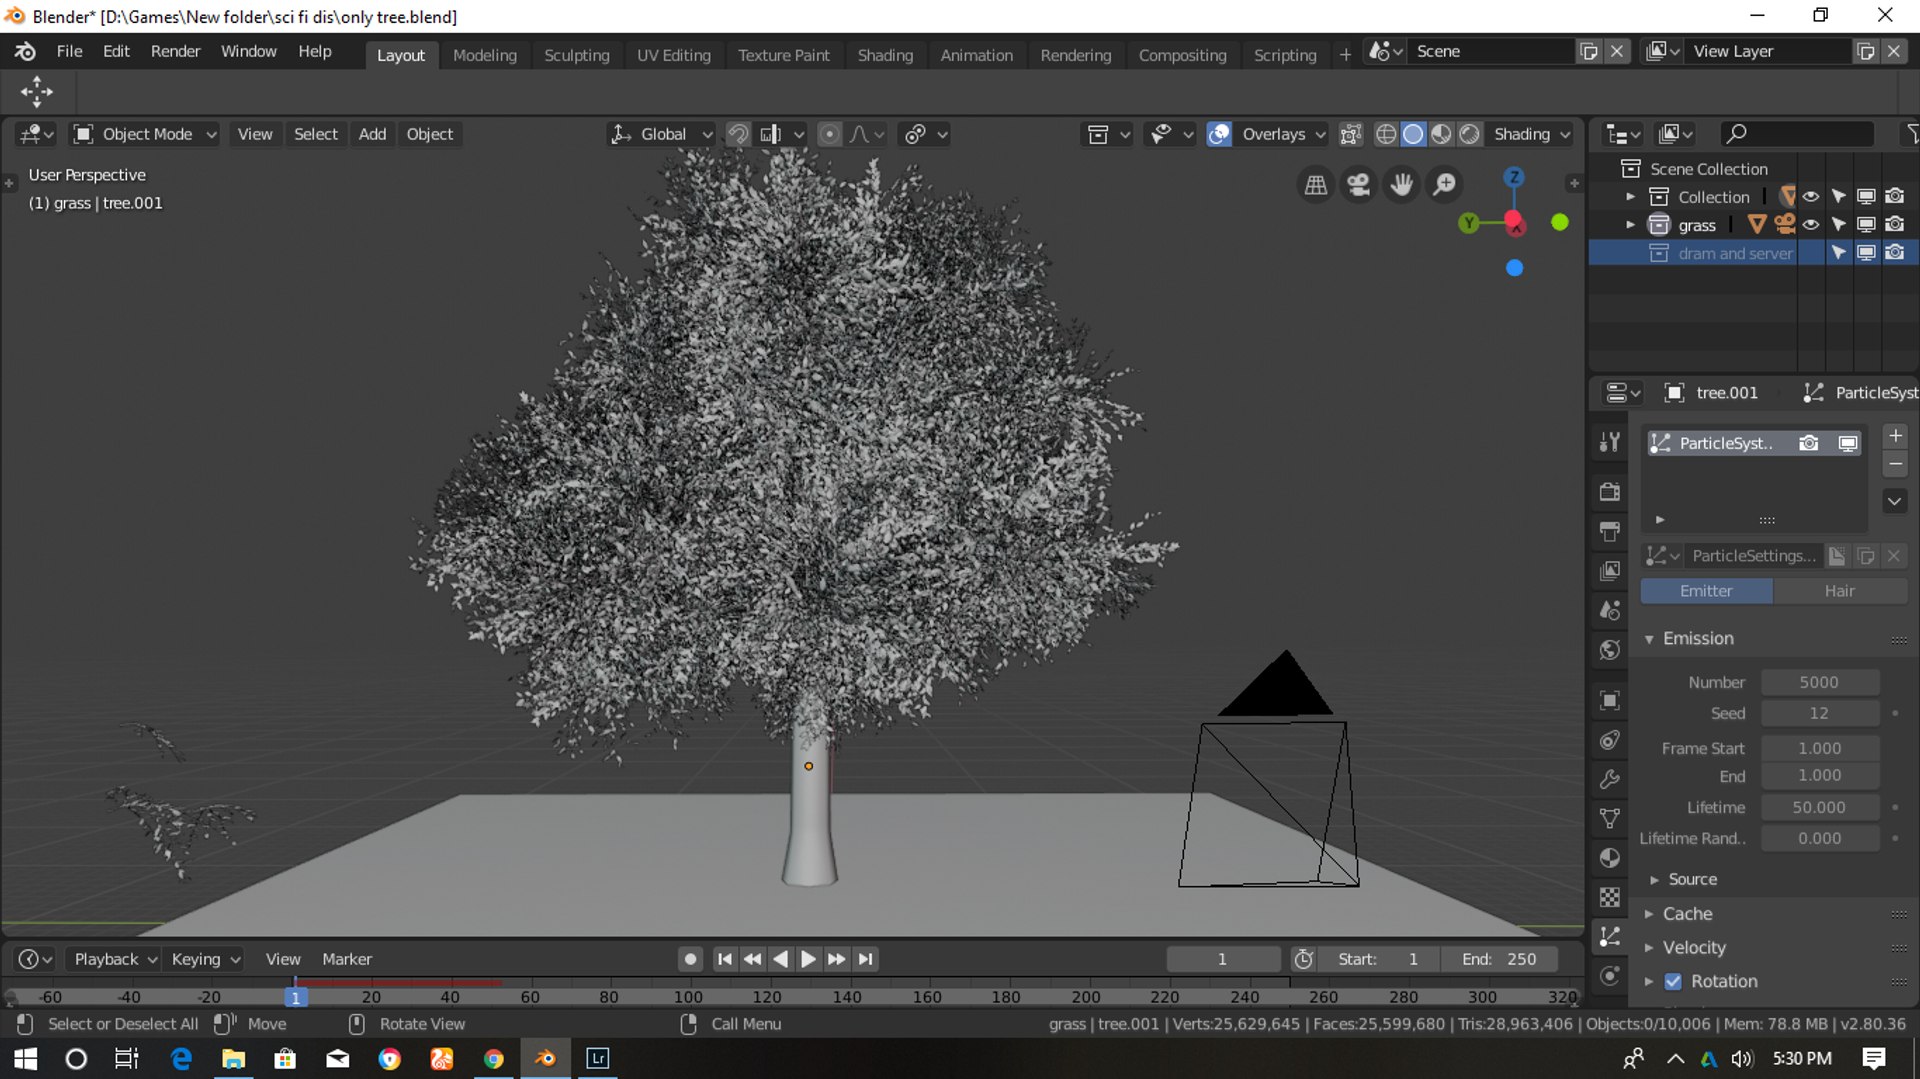Open Active Tool settings tab icon
The width and height of the screenshot is (1920, 1079).
(x=1610, y=442)
